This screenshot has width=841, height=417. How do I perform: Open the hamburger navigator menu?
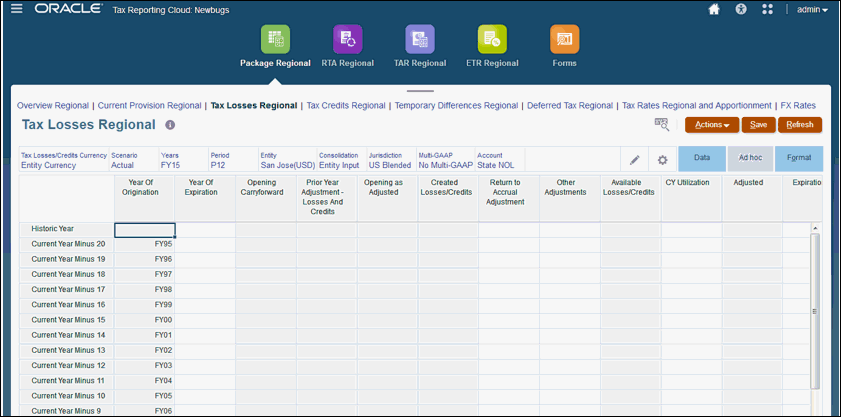17,9
